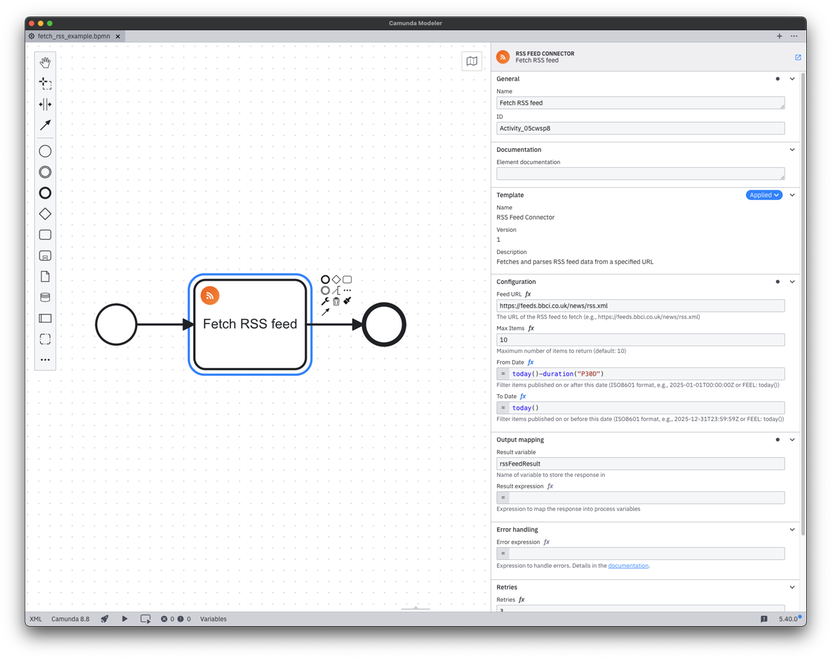The width and height of the screenshot is (832, 660).
Task: Select the global connect tool
Action: point(44,124)
